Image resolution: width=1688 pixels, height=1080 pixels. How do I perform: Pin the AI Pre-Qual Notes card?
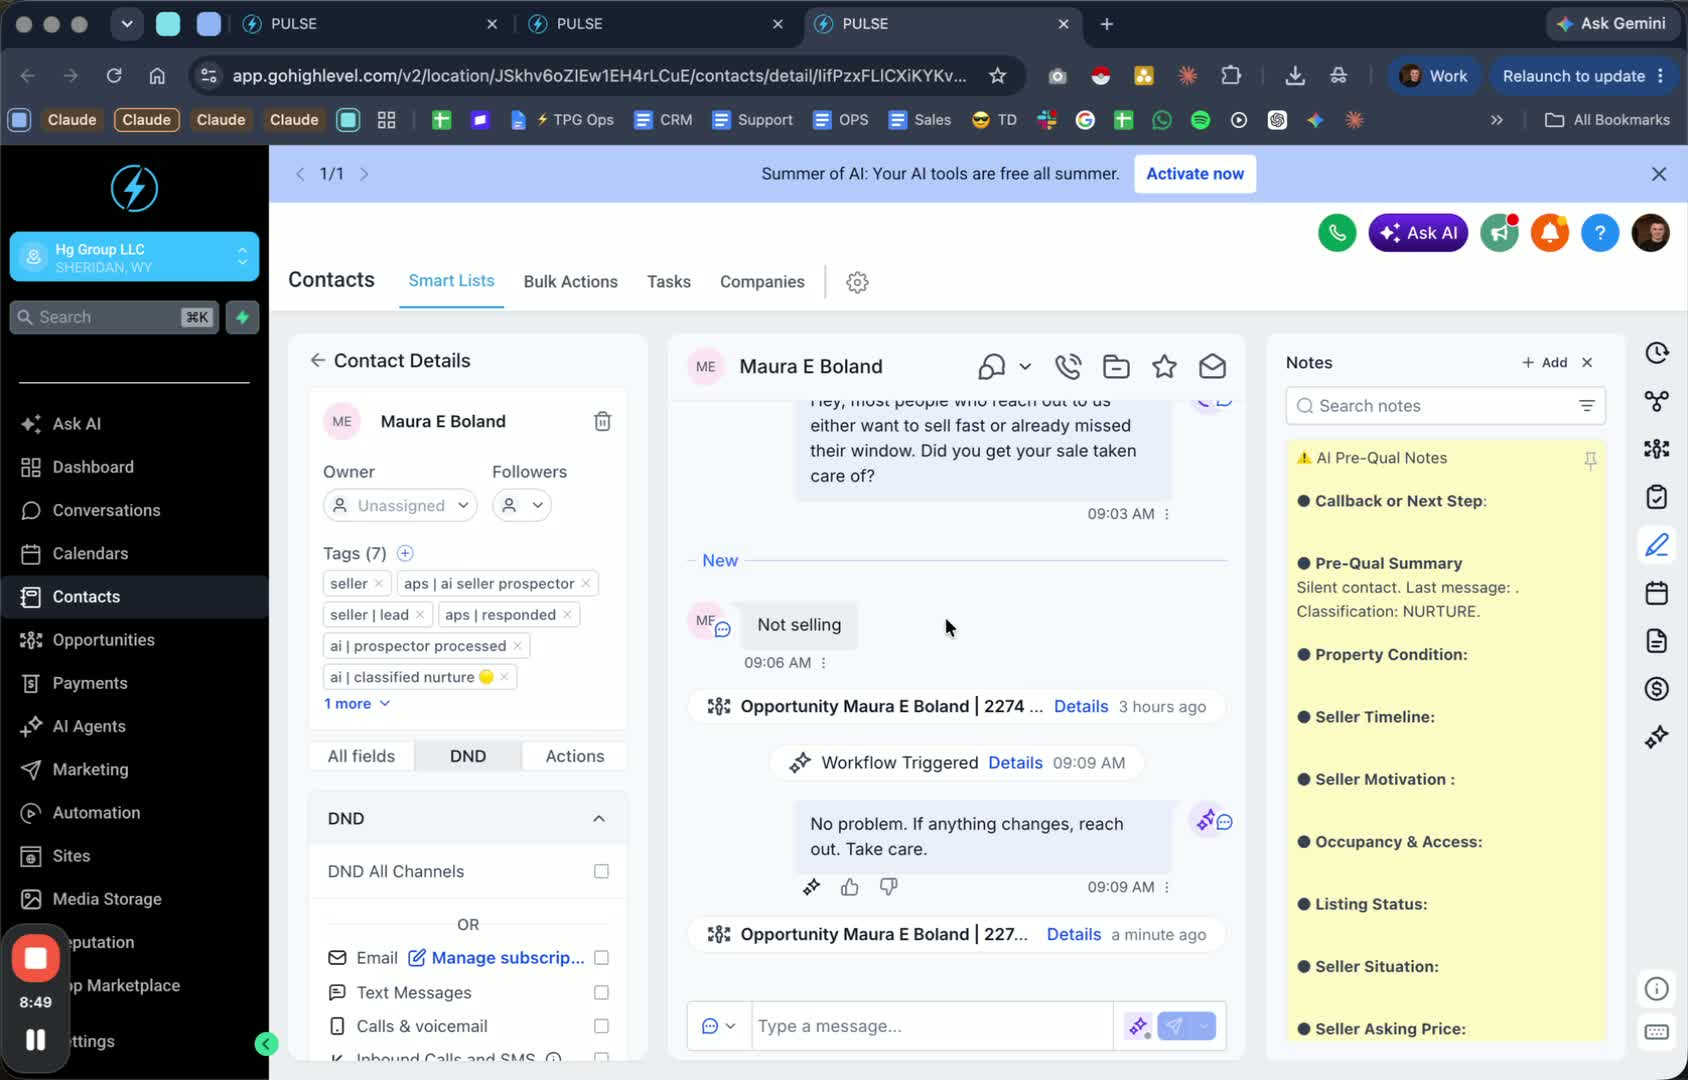coord(1590,460)
